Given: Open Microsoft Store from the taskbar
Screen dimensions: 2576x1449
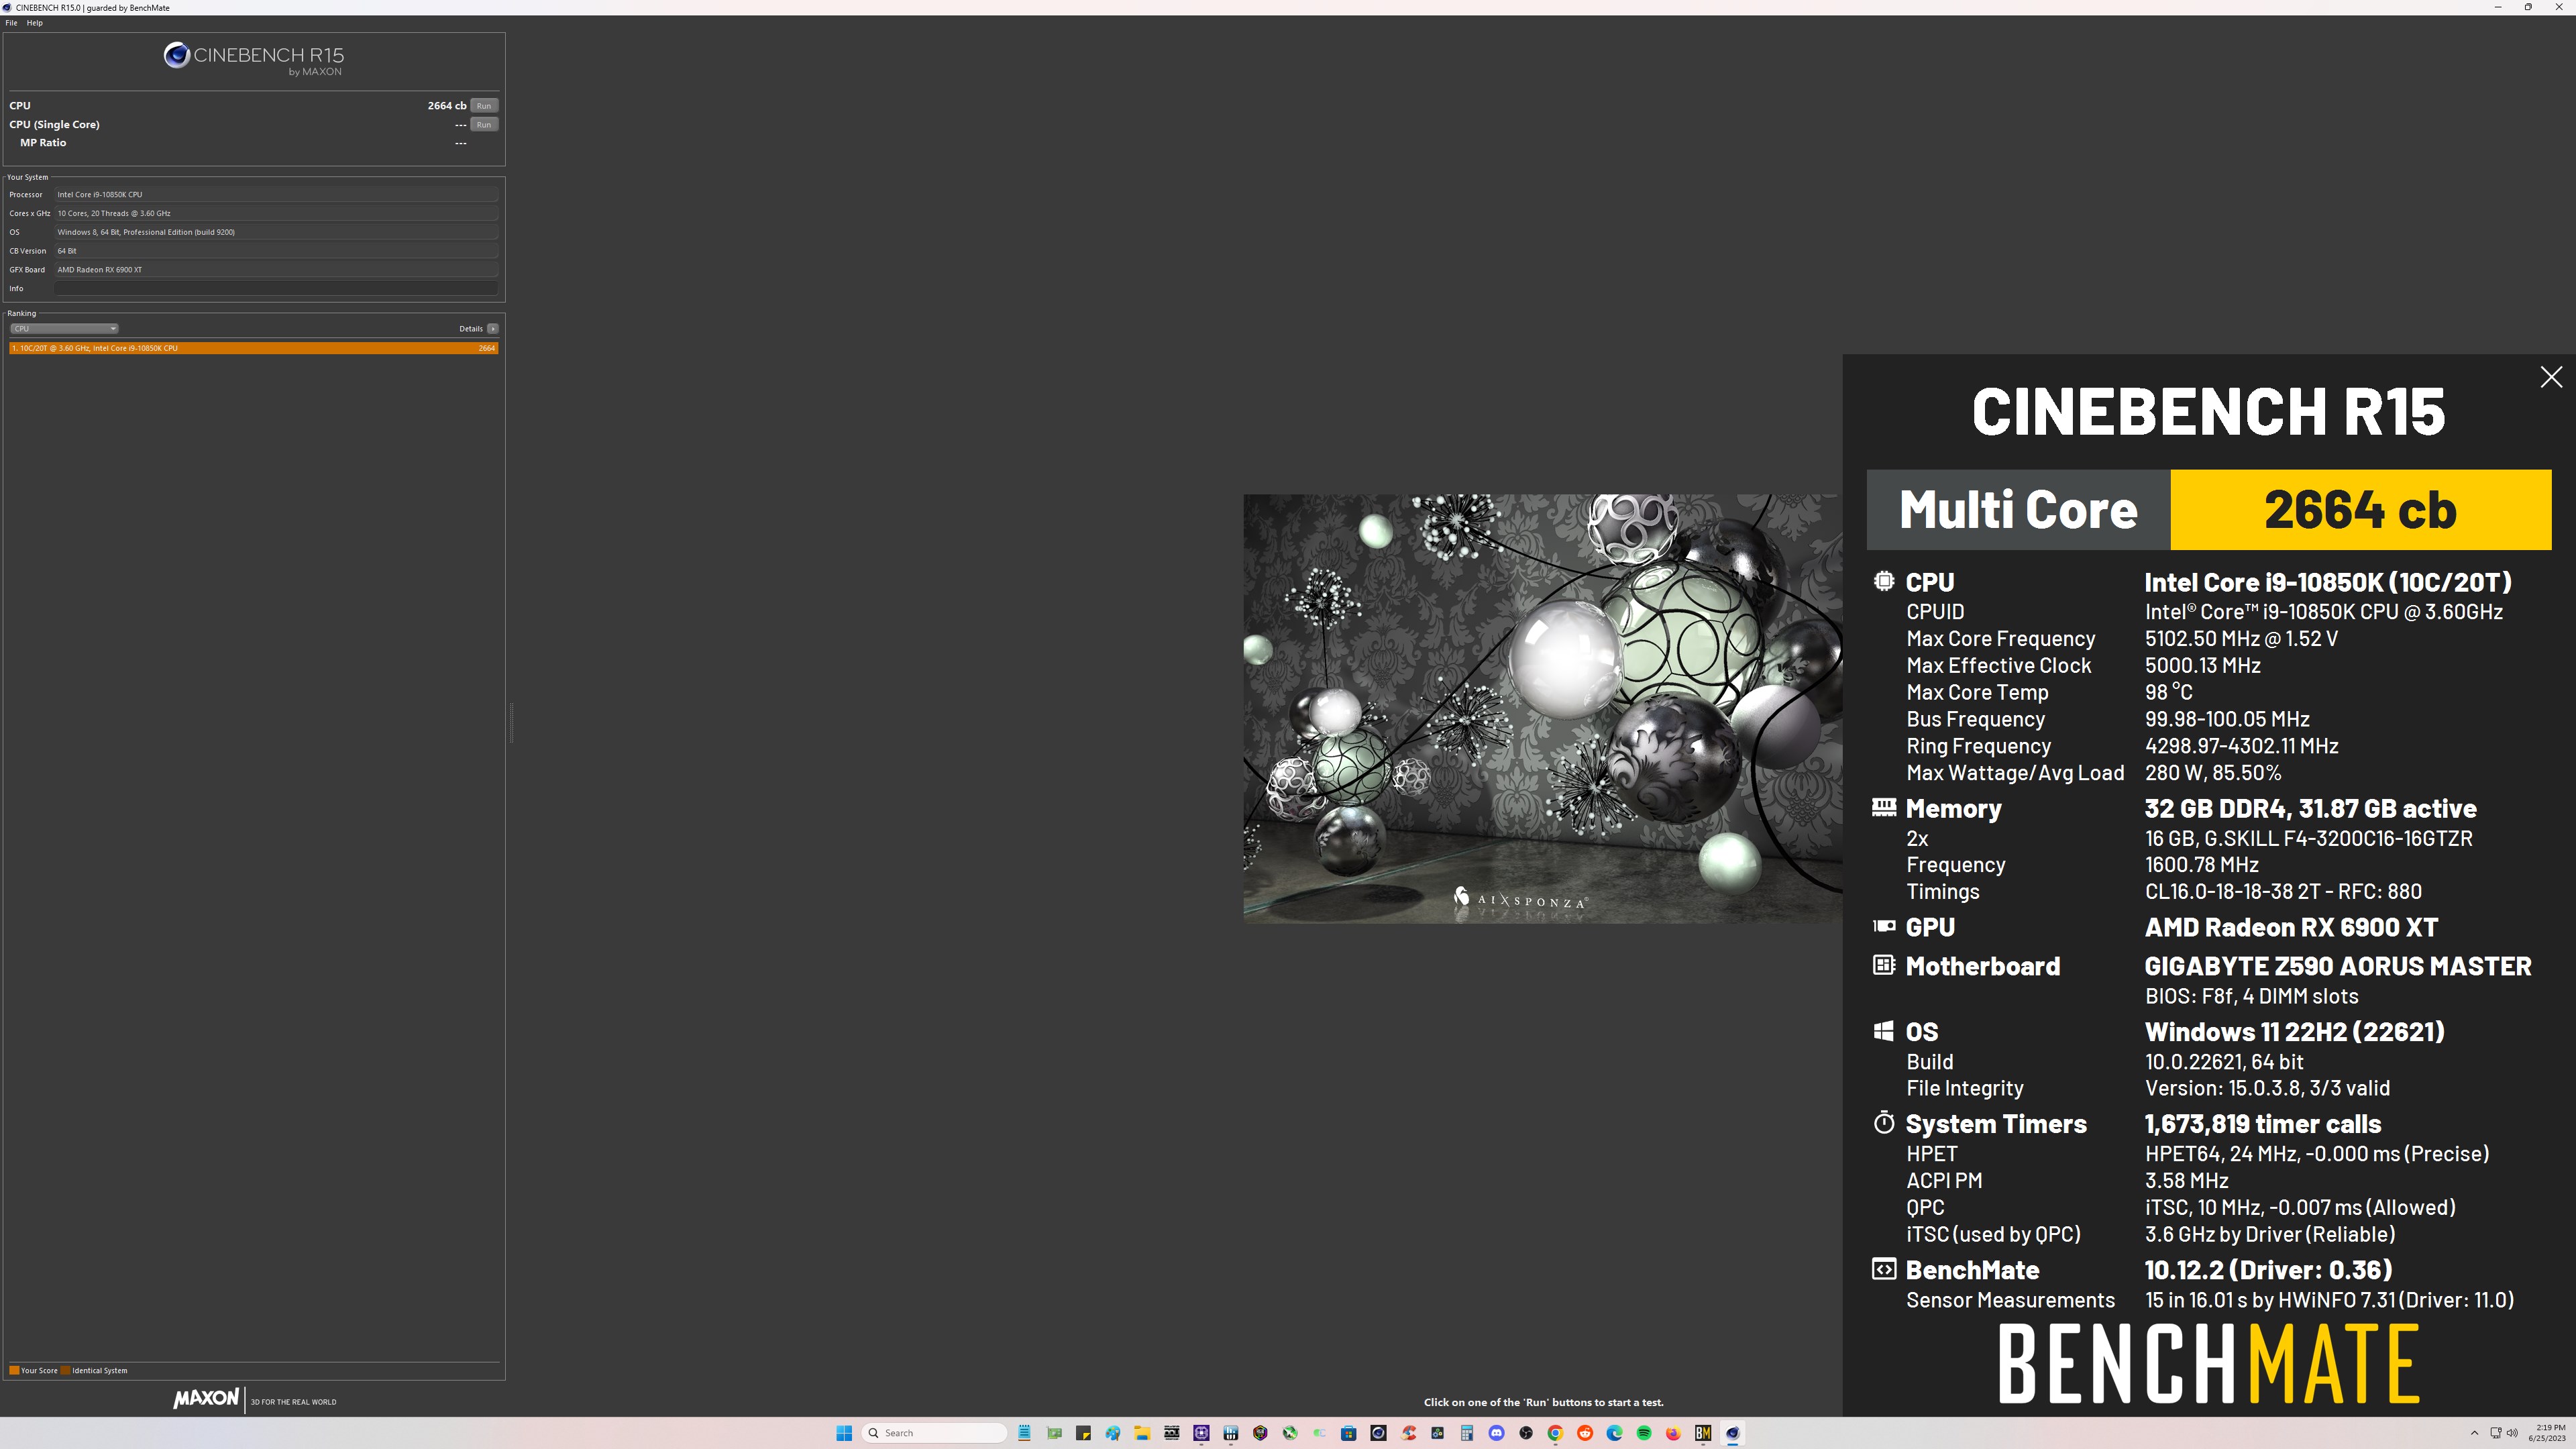Looking at the screenshot, I should click(1349, 1433).
